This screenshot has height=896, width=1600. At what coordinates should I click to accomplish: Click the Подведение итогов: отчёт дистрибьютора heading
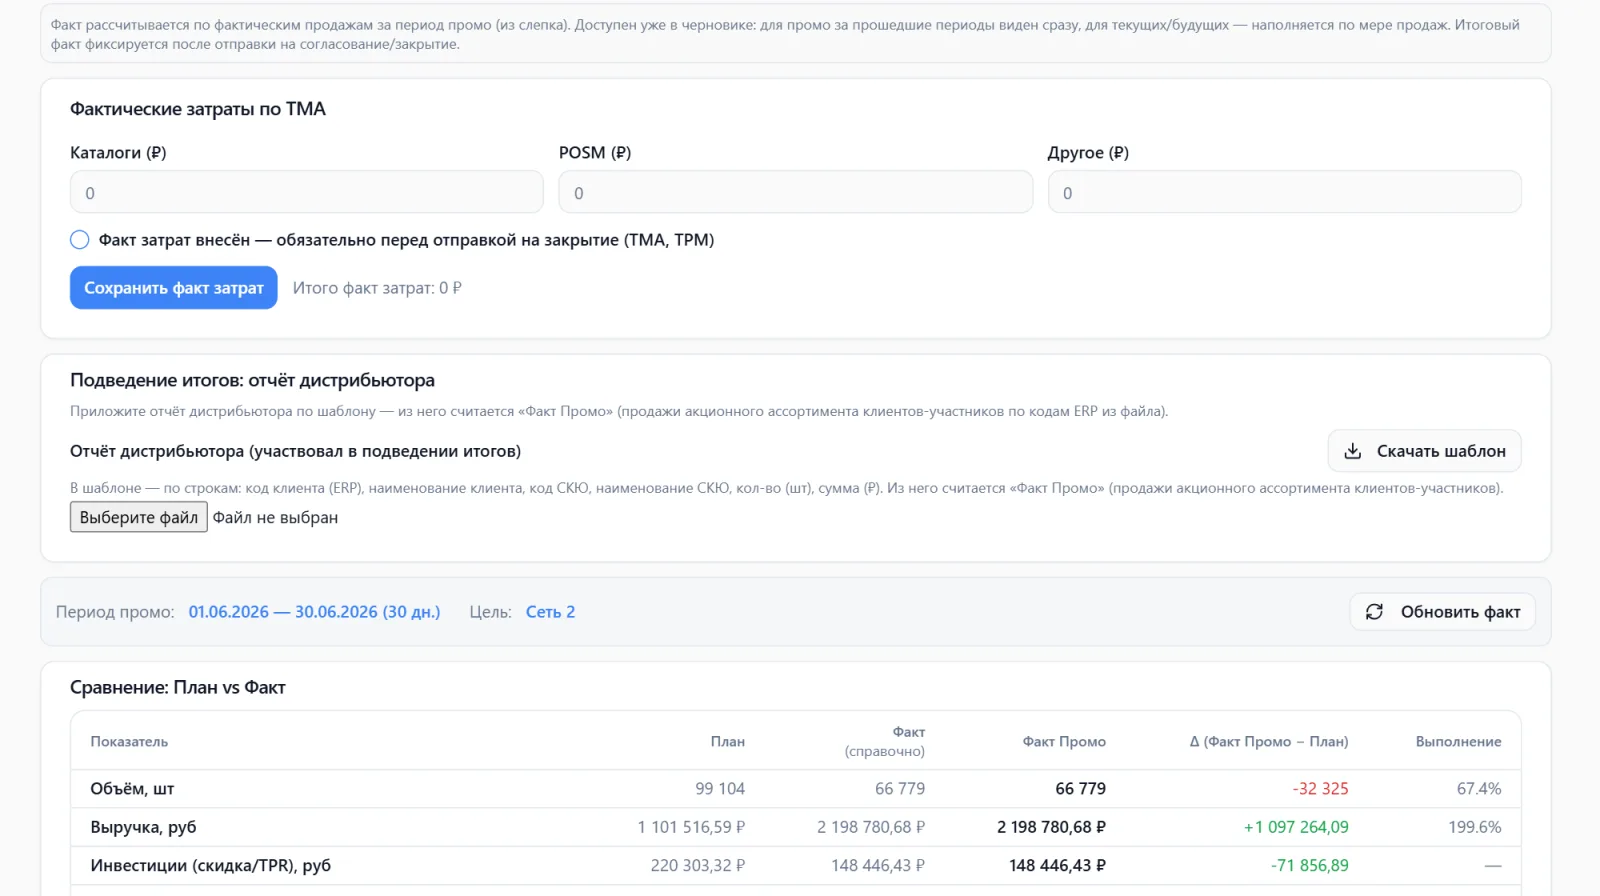[252, 380]
